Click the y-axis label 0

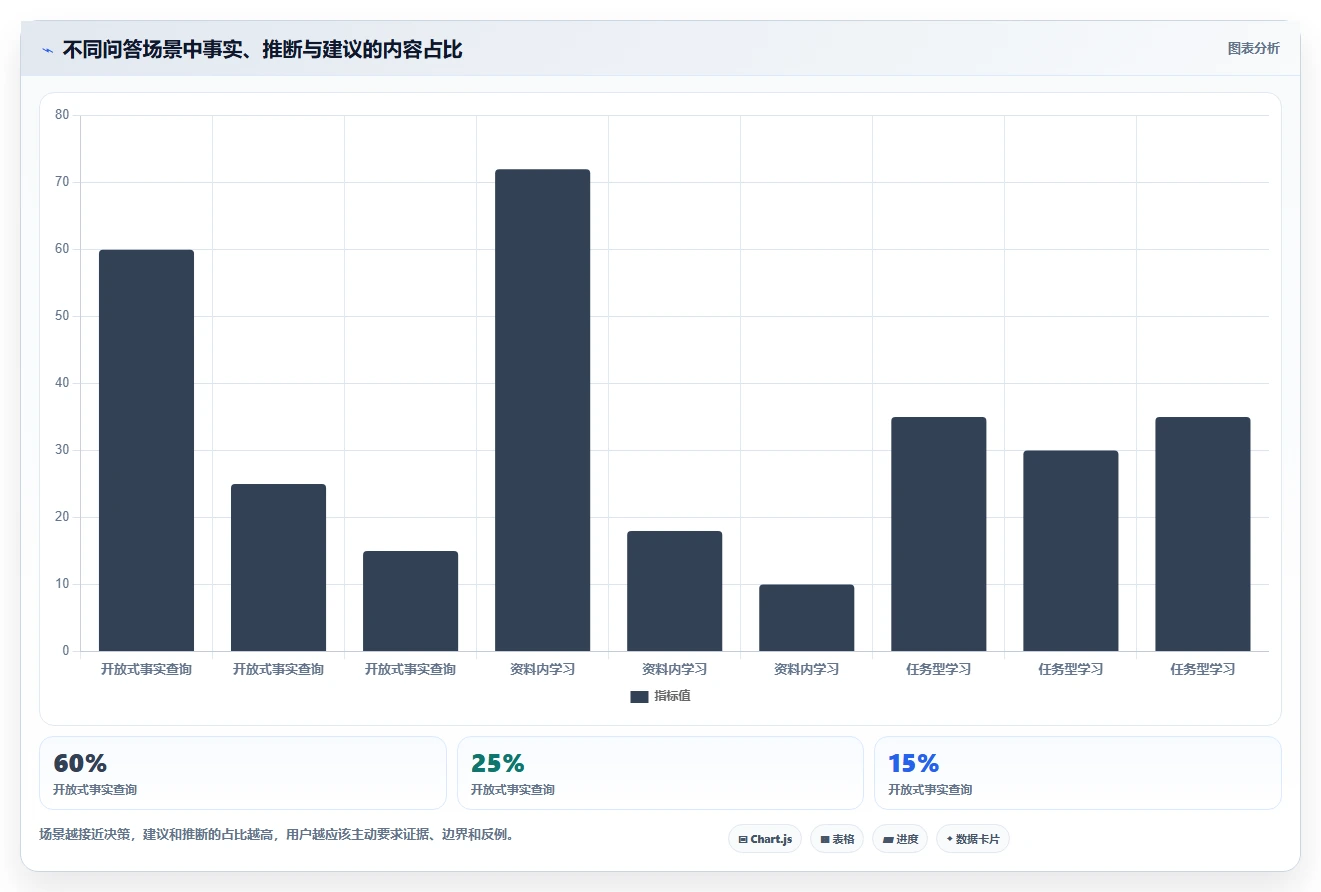(x=66, y=651)
